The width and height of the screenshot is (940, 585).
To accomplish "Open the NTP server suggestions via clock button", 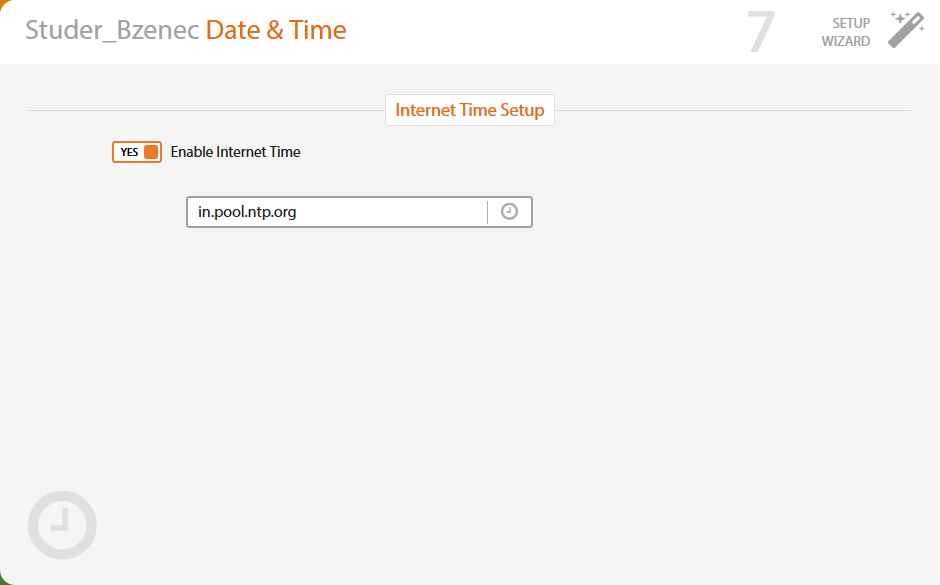I will pyautogui.click(x=510, y=212).
